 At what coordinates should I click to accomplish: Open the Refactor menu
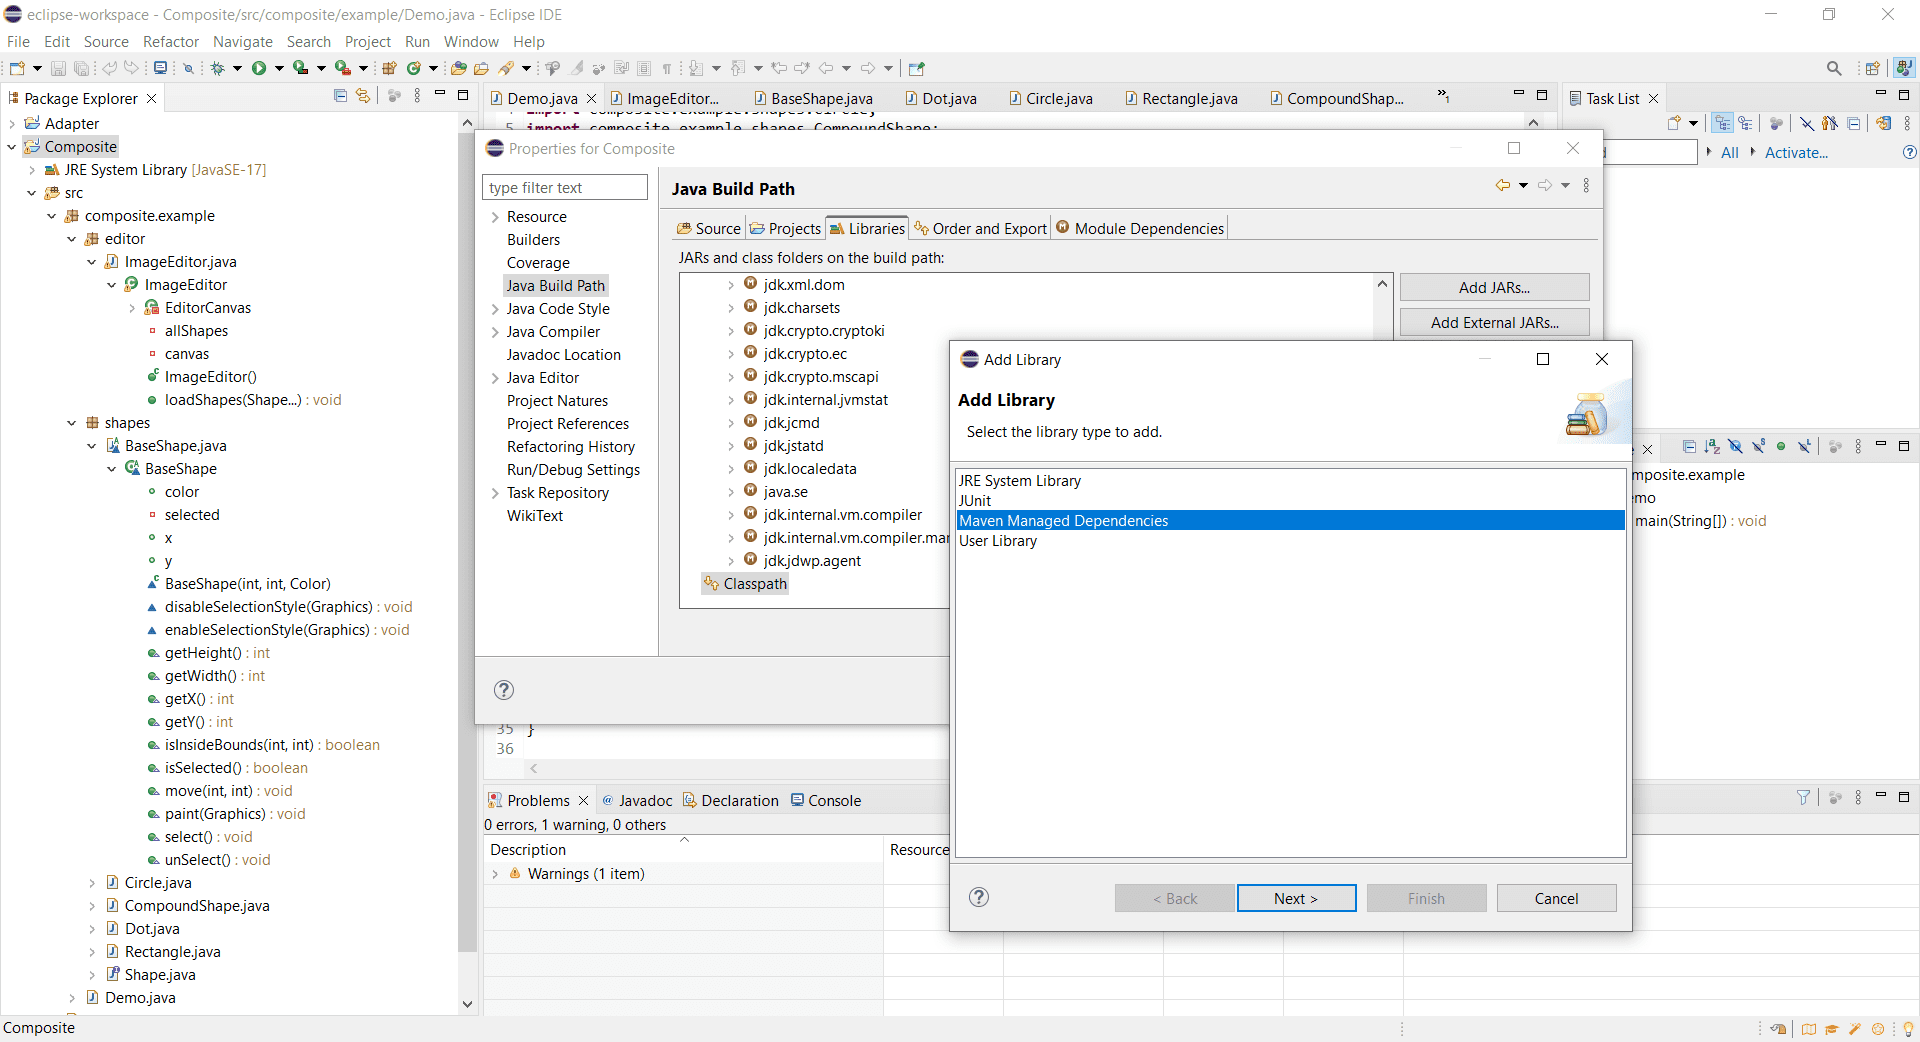[171, 41]
